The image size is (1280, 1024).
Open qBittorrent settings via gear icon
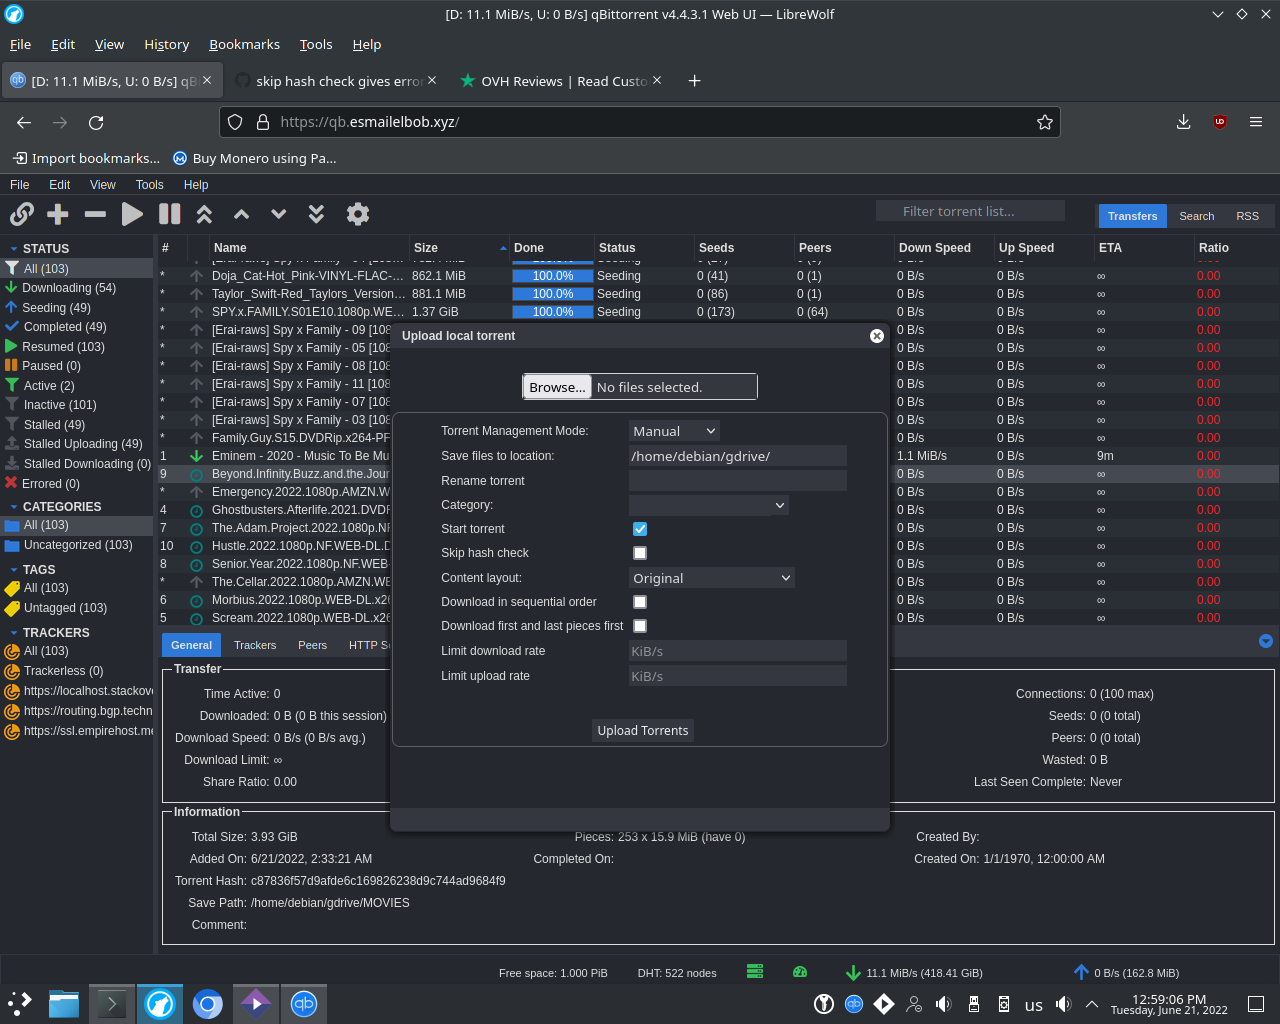pyautogui.click(x=357, y=214)
